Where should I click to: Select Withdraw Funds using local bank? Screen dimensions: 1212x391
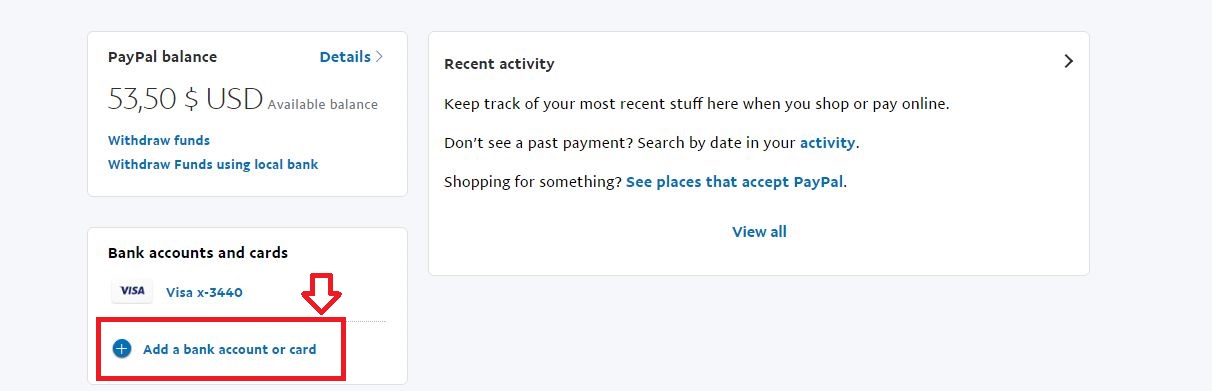coord(213,164)
